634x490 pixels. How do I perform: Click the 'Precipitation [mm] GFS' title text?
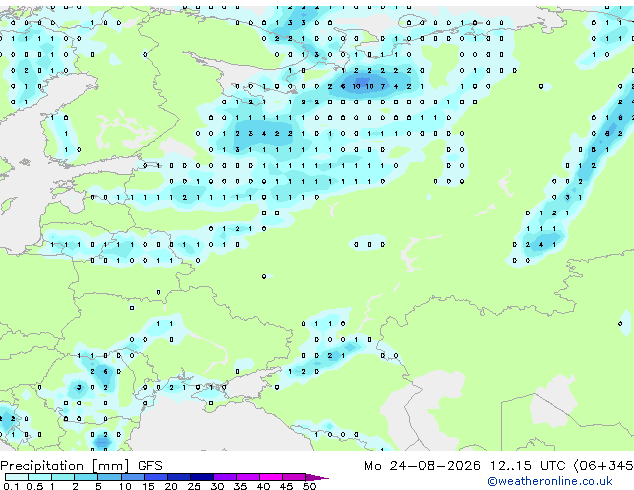click(x=81, y=466)
